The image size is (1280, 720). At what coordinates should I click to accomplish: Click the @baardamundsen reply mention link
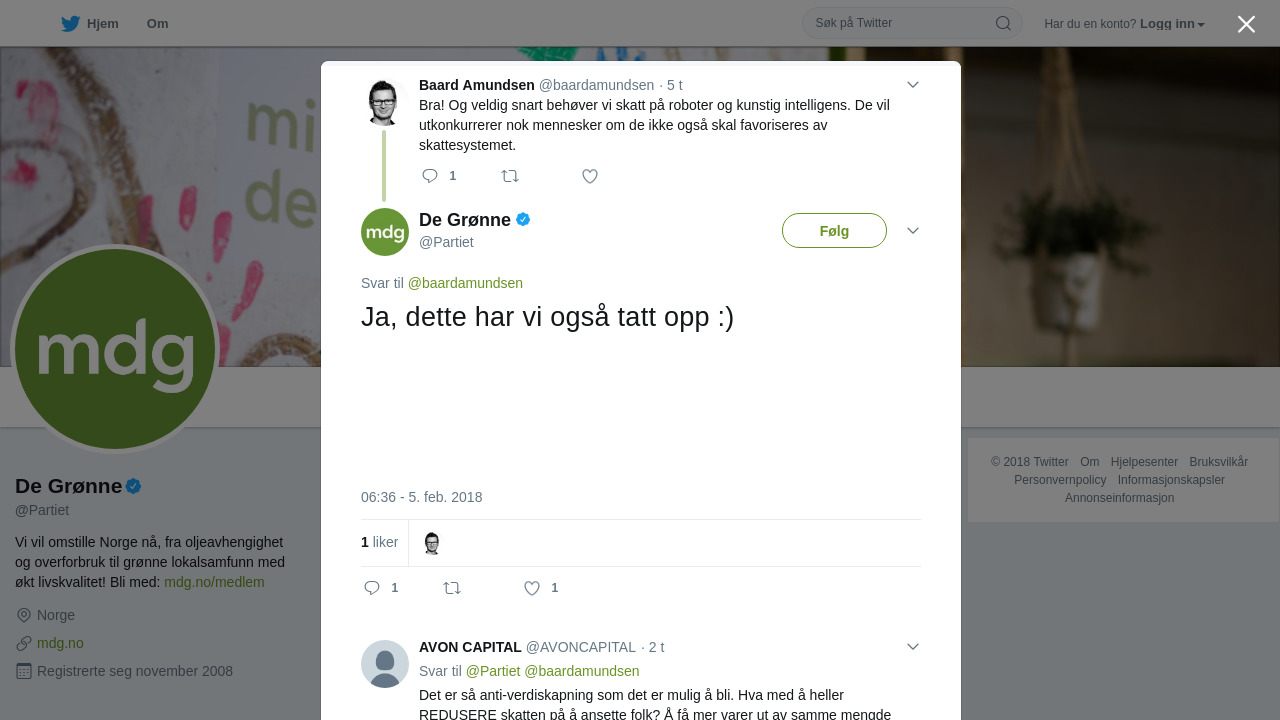(465, 283)
